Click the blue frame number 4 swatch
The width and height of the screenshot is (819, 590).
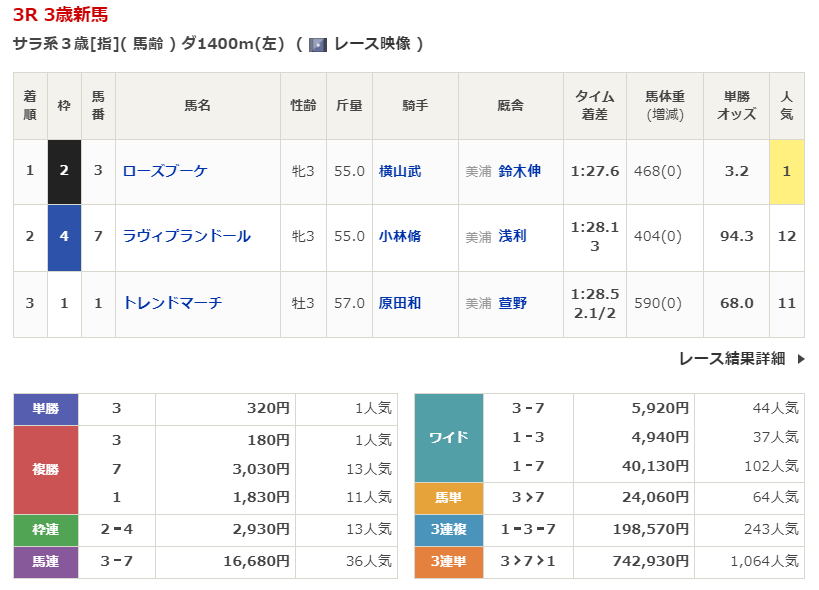tap(64, 237)
